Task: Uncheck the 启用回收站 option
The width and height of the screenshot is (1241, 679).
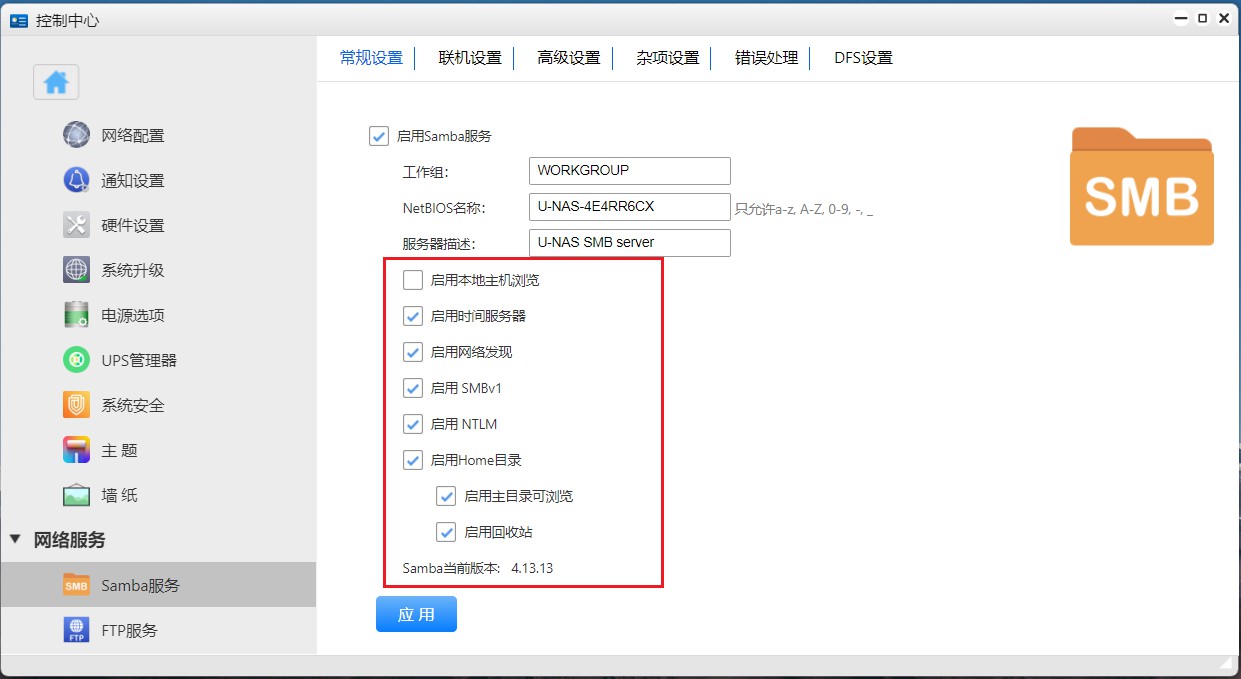Action: click(x=446, y=532)
